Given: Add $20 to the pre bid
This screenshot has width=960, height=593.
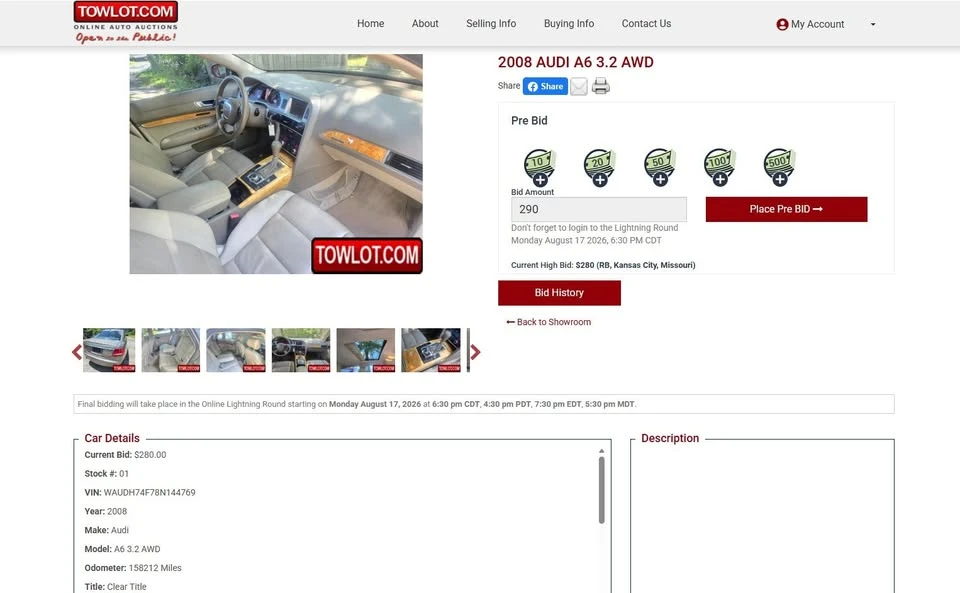Looking at the screenshot, I should pos(599,167).
